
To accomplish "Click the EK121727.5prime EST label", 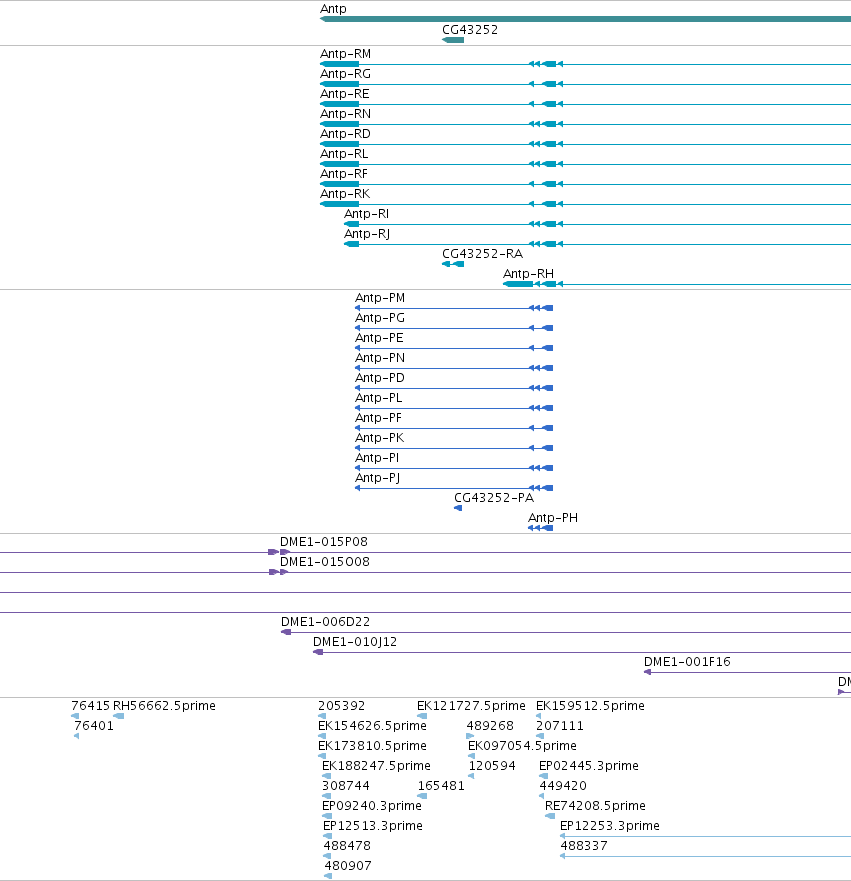I will (x=471, y=706).
